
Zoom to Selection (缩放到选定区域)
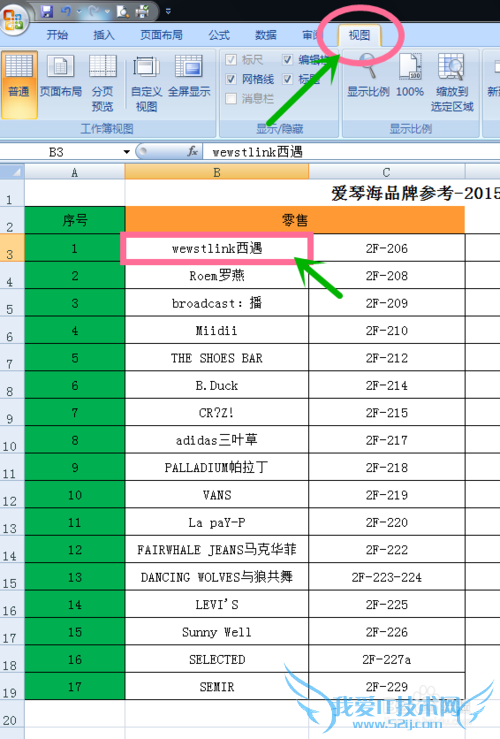[451, 83]
